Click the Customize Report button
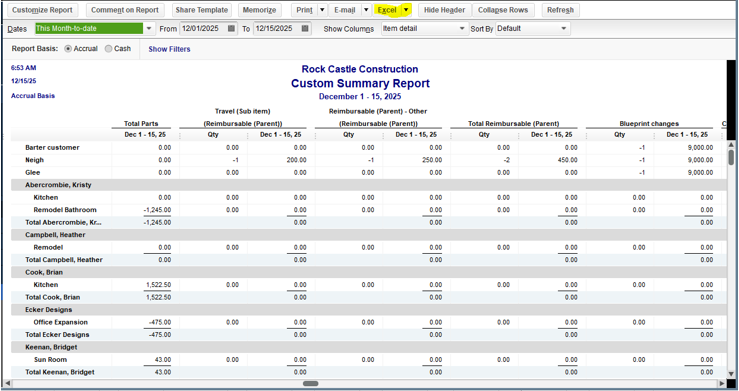 (x=42, y=10)
